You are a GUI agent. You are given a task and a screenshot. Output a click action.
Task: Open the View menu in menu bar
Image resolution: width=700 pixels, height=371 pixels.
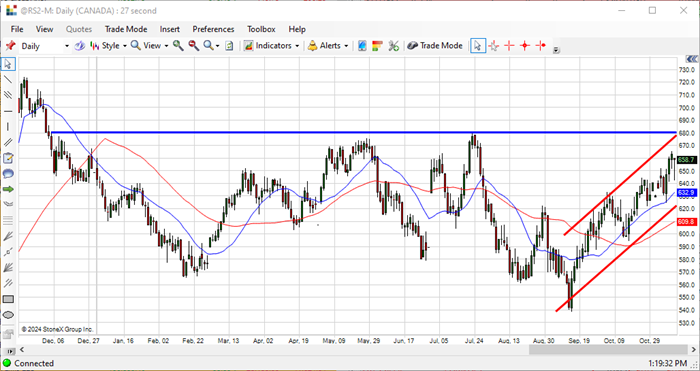pos(44,29)
